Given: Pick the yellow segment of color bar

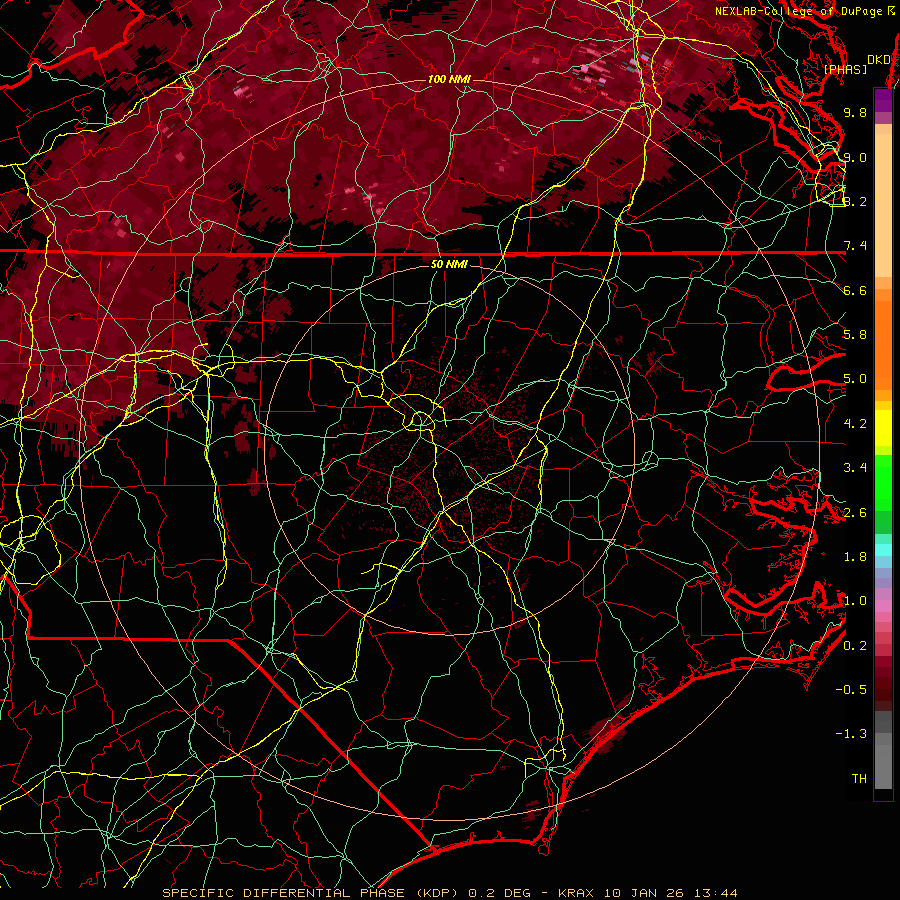Looking at the screenshot, I should 883,428.
